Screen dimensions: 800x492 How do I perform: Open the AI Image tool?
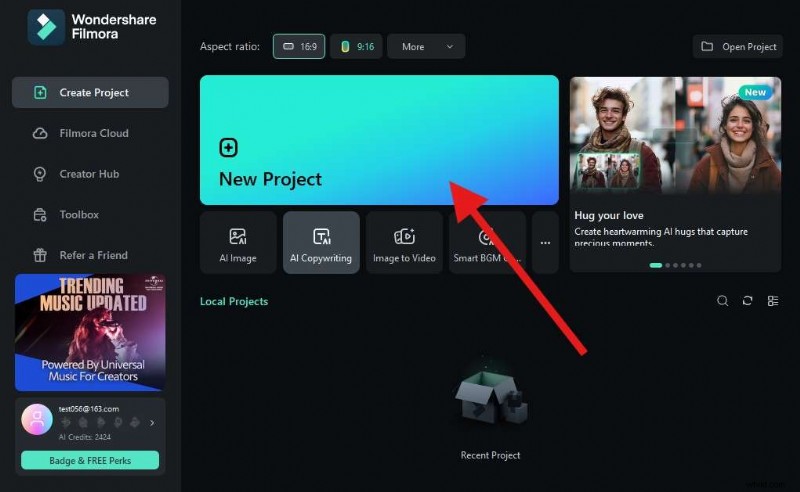tap(238, 243)
